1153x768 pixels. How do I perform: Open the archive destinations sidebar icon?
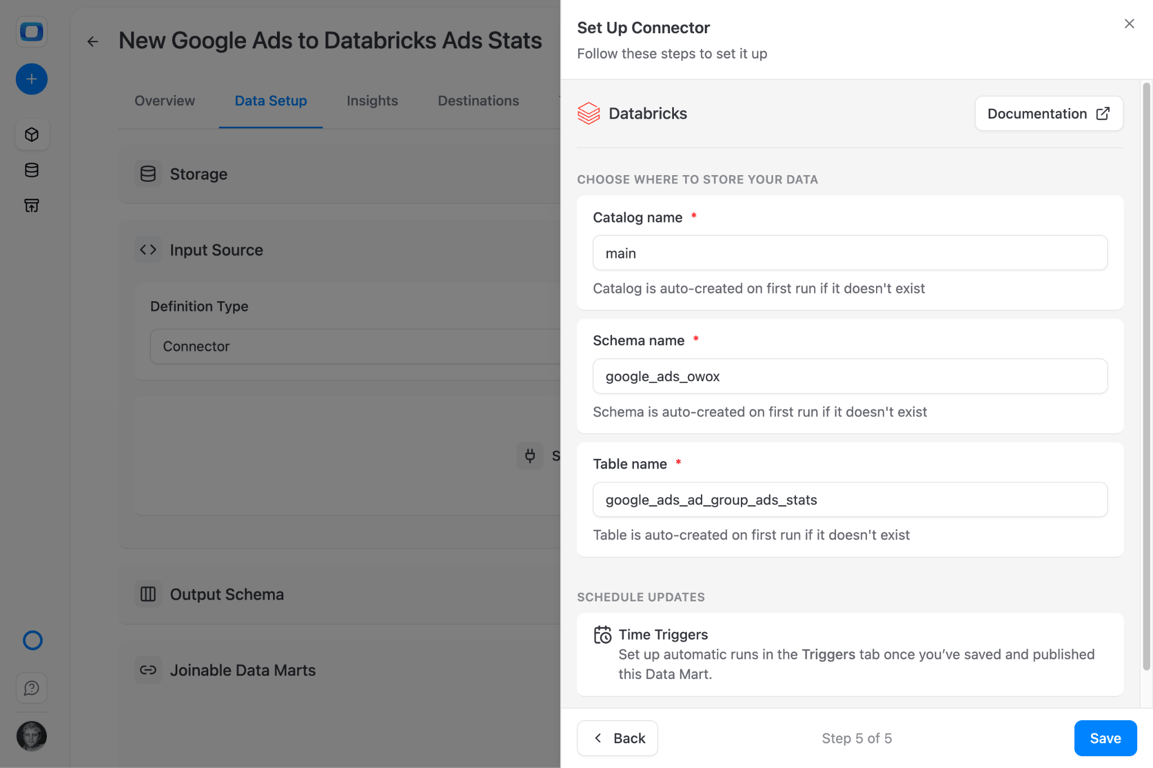pyautogui.click(x=32, y=205)
